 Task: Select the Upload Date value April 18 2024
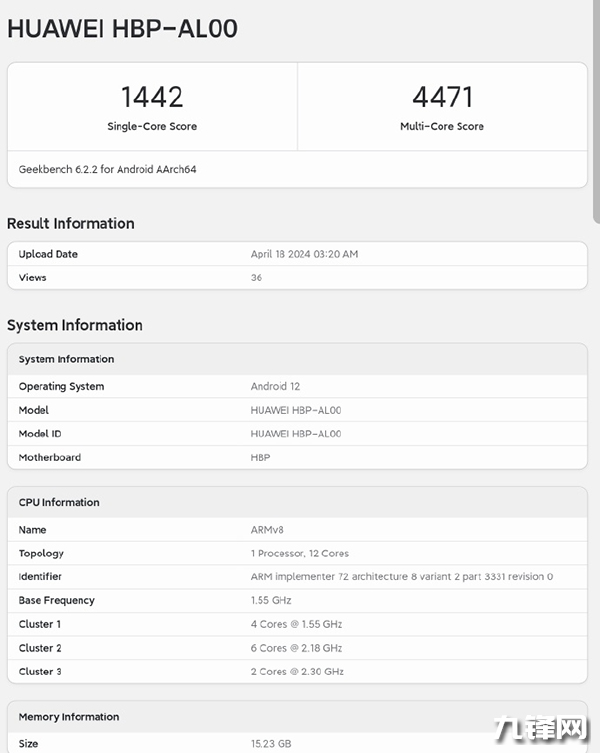[304, 254]
